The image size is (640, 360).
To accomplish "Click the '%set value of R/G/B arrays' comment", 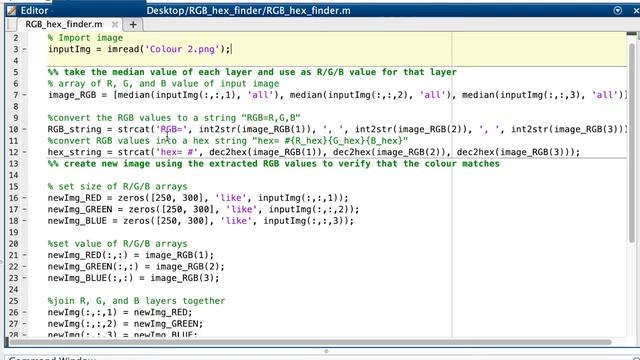I will pos(118,244).
